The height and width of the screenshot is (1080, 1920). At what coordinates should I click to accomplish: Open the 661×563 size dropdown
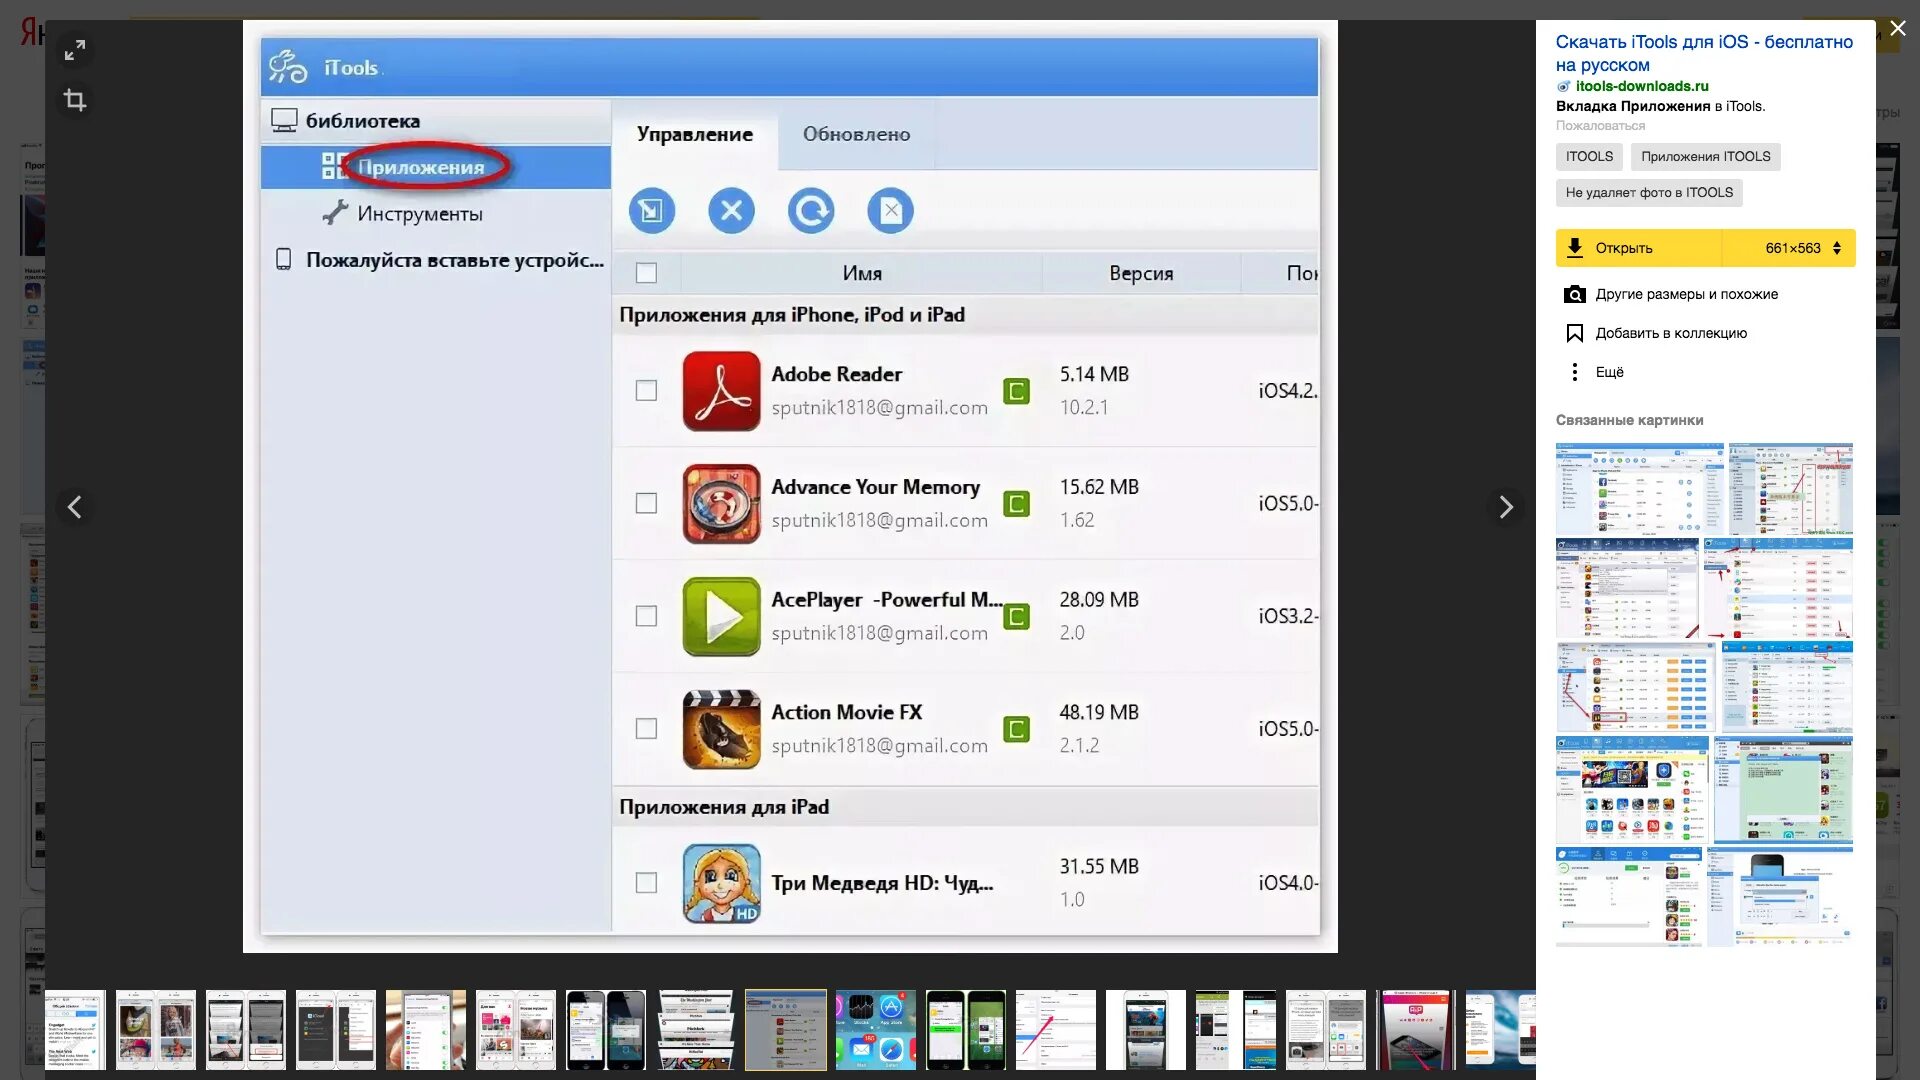click(1803, 248)
